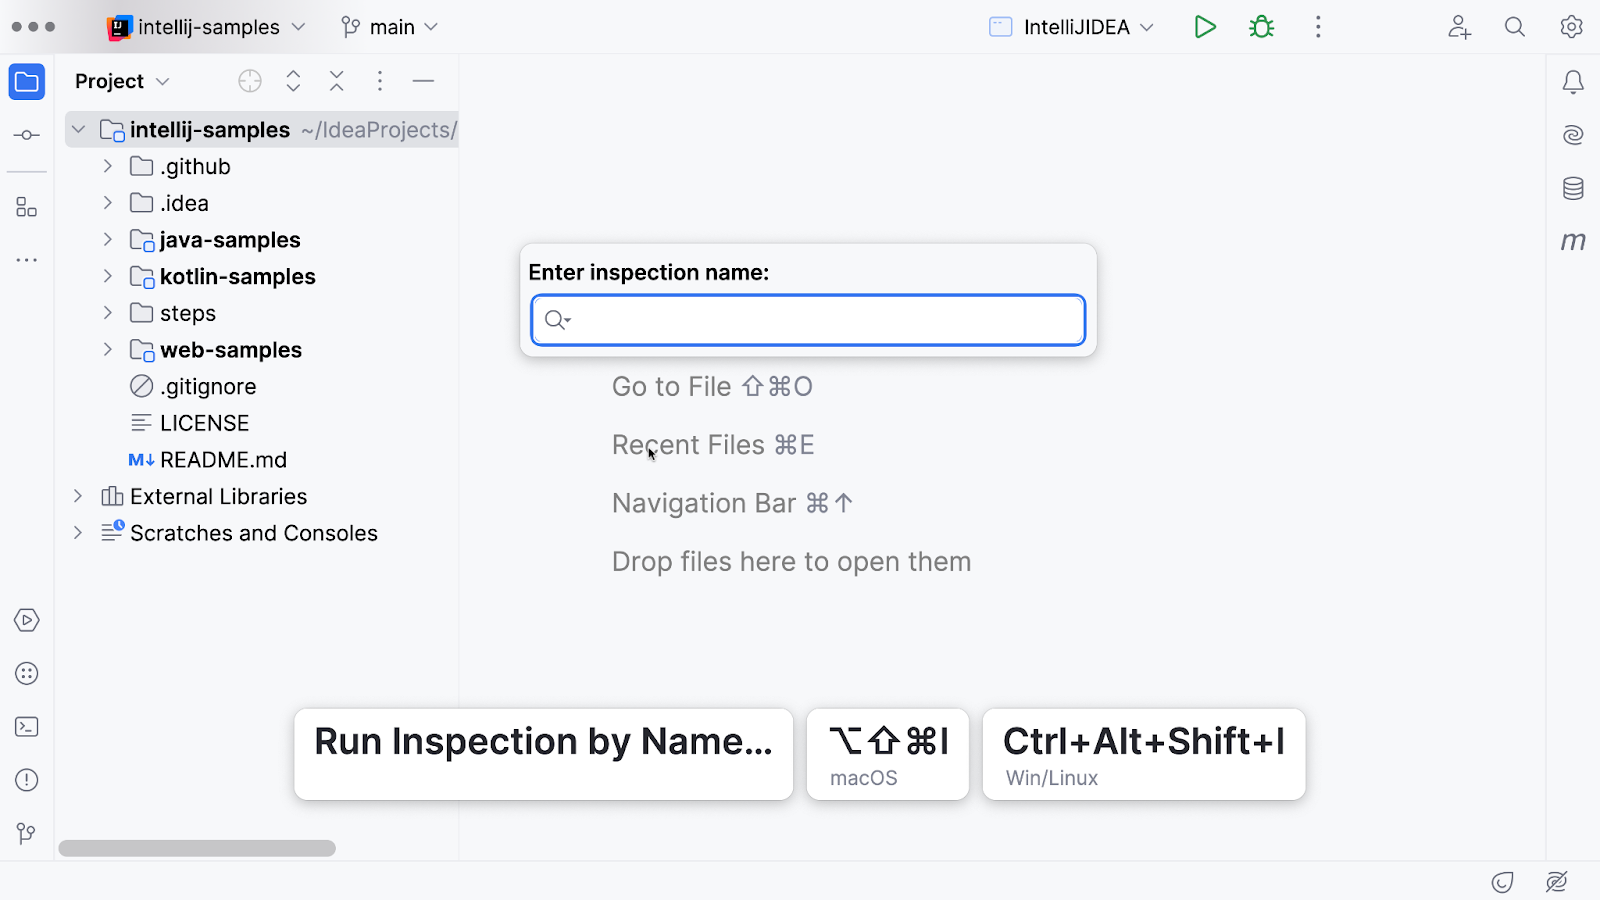
Task: Expand the java-samples folder
Action: coord(108,240)
